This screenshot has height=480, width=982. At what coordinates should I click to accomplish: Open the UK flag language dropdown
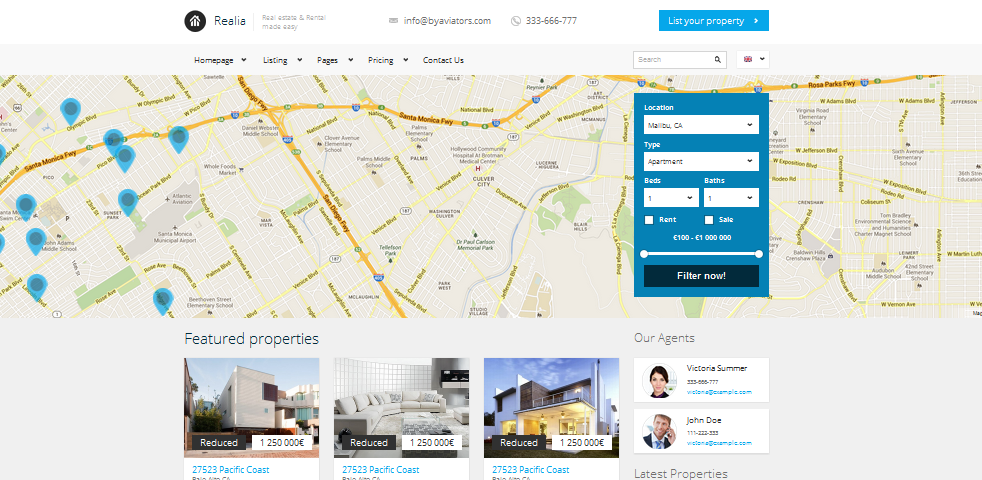click(753, 60)
